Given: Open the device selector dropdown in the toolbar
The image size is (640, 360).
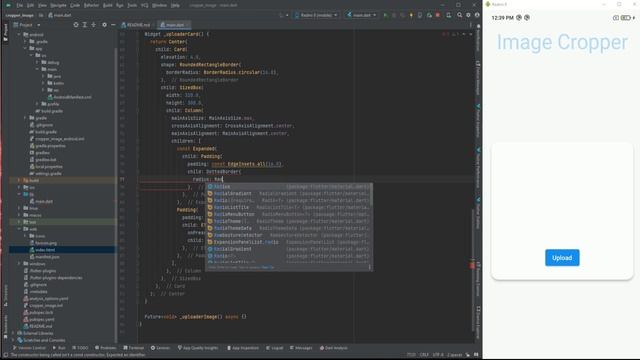Looking at the screenshot, I should (316, 15).
